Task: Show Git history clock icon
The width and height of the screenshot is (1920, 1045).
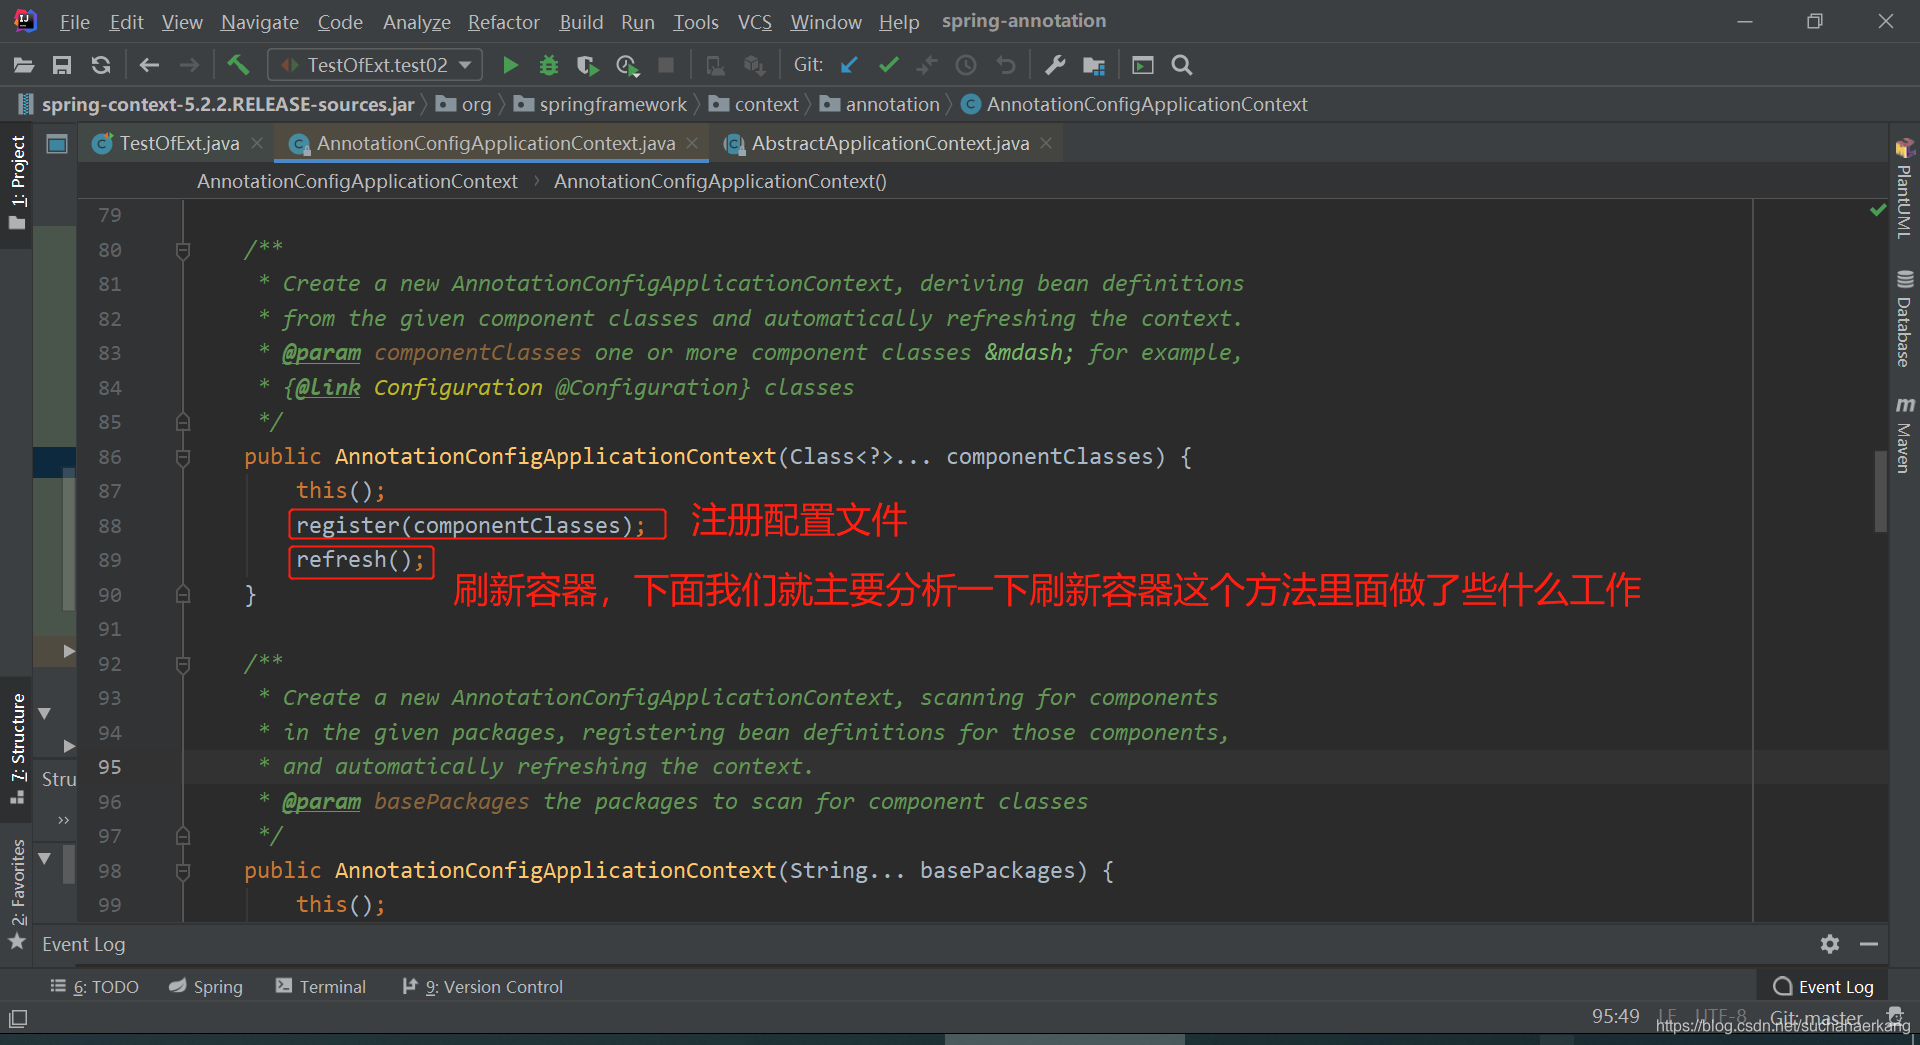Action: 966,65
